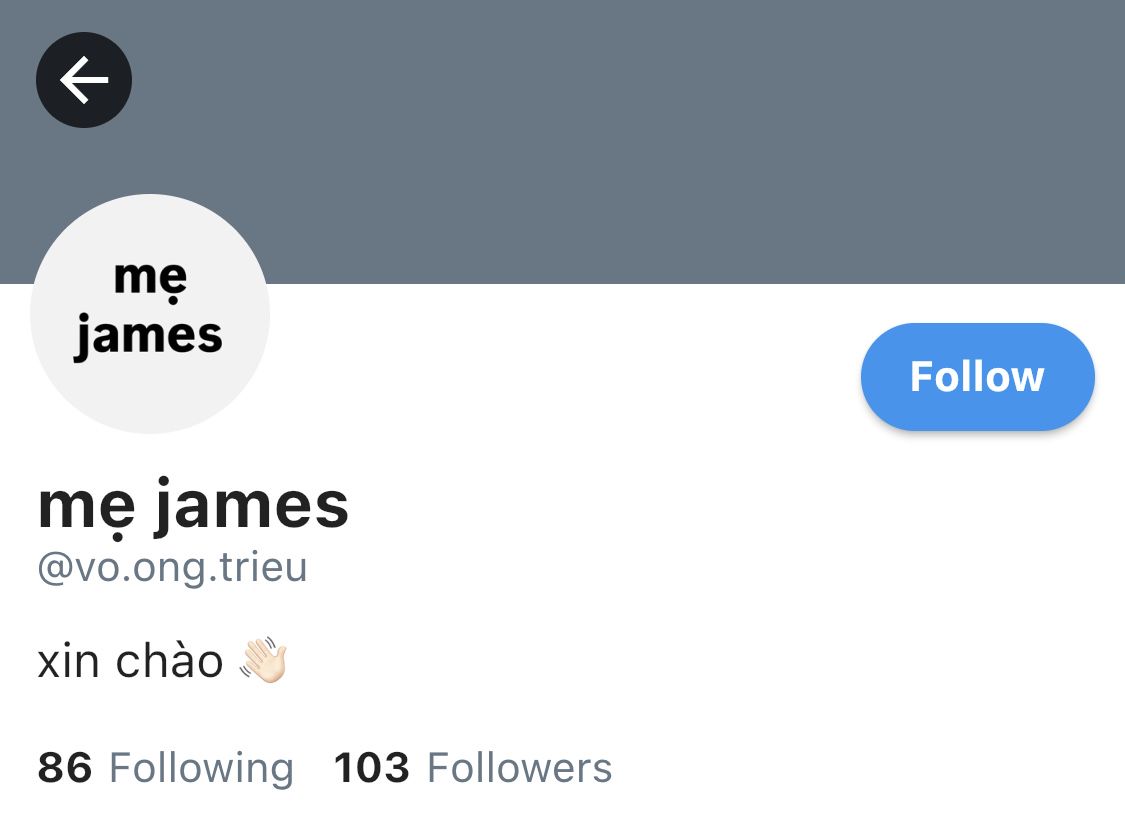Tap the word 'Following' label
This screenshot has height=837, width=1125.
pyautogui.click(x=202, y=767)
